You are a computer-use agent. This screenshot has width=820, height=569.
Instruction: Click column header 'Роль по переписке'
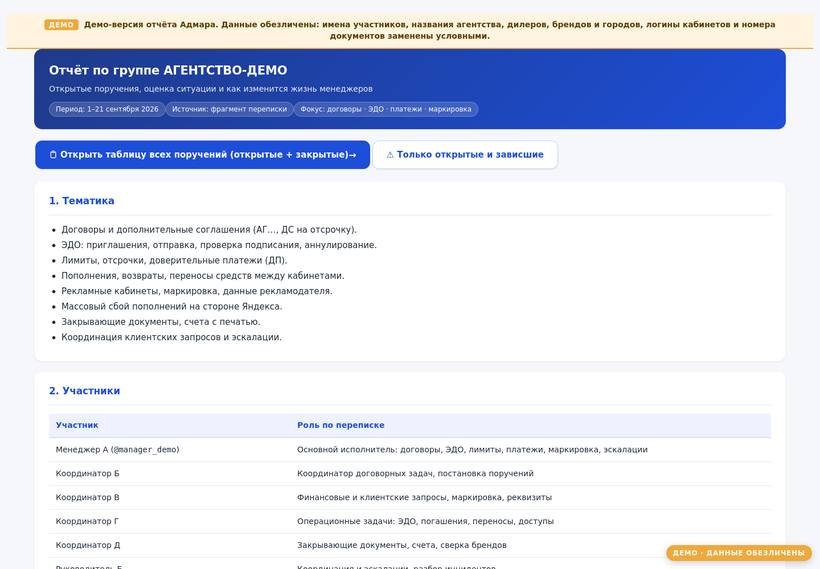[x=340, y=425]
